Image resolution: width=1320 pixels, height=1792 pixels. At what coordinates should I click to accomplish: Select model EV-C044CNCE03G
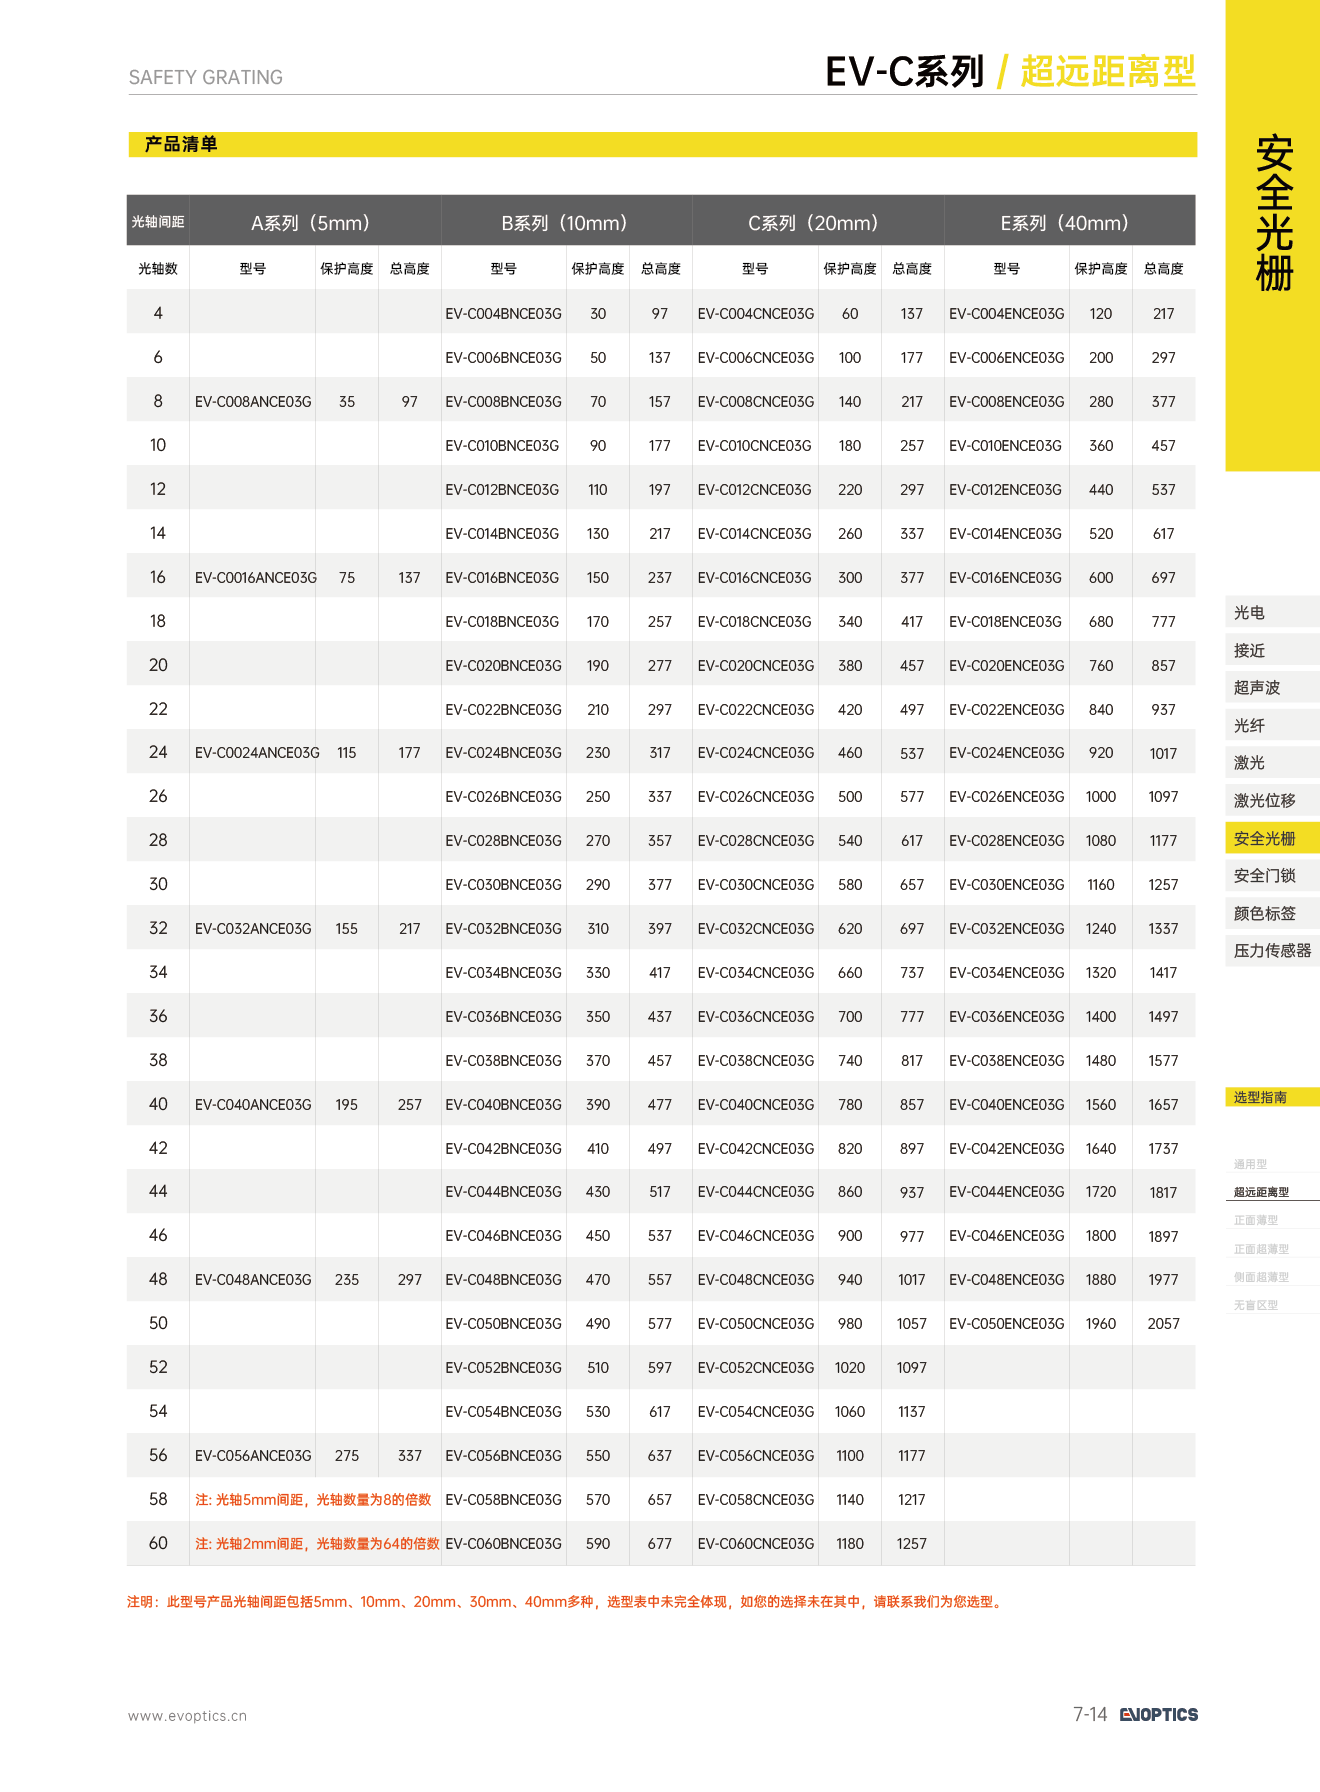(x=756, y=1192)
